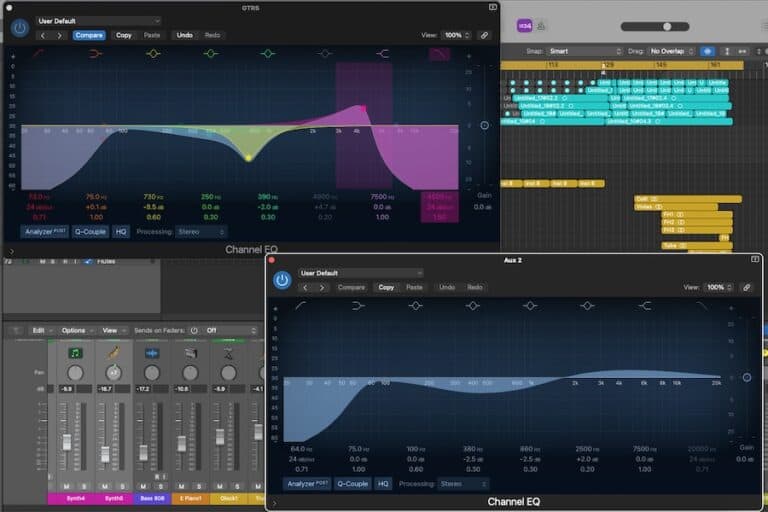Screen dimensions: 768x512
Task: Click the Synth5 channel instrument icon
Action: (x=114, y=353)
